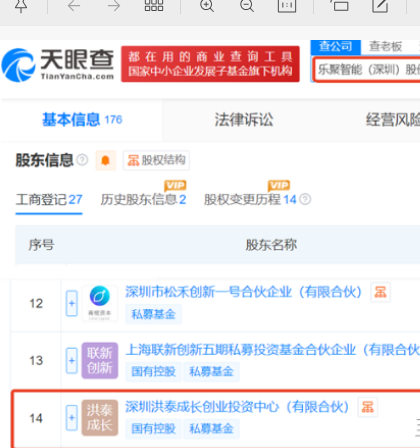Click the company search input field
This screenshot has width=420, height=448.
[366, 69]
